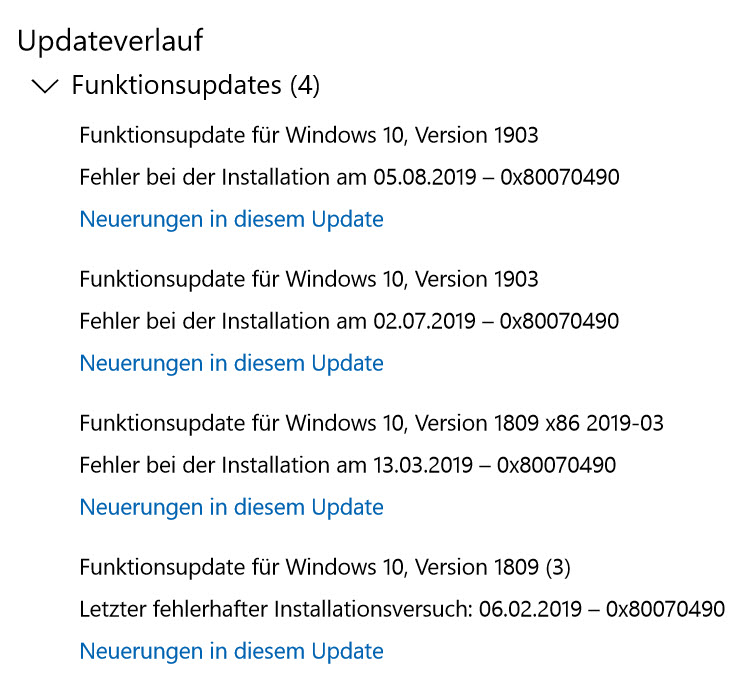The width and height of the screenshot is (756, 688).
Task: Click the Updateverlauf page heading
Action: click(x=111, y=40)
